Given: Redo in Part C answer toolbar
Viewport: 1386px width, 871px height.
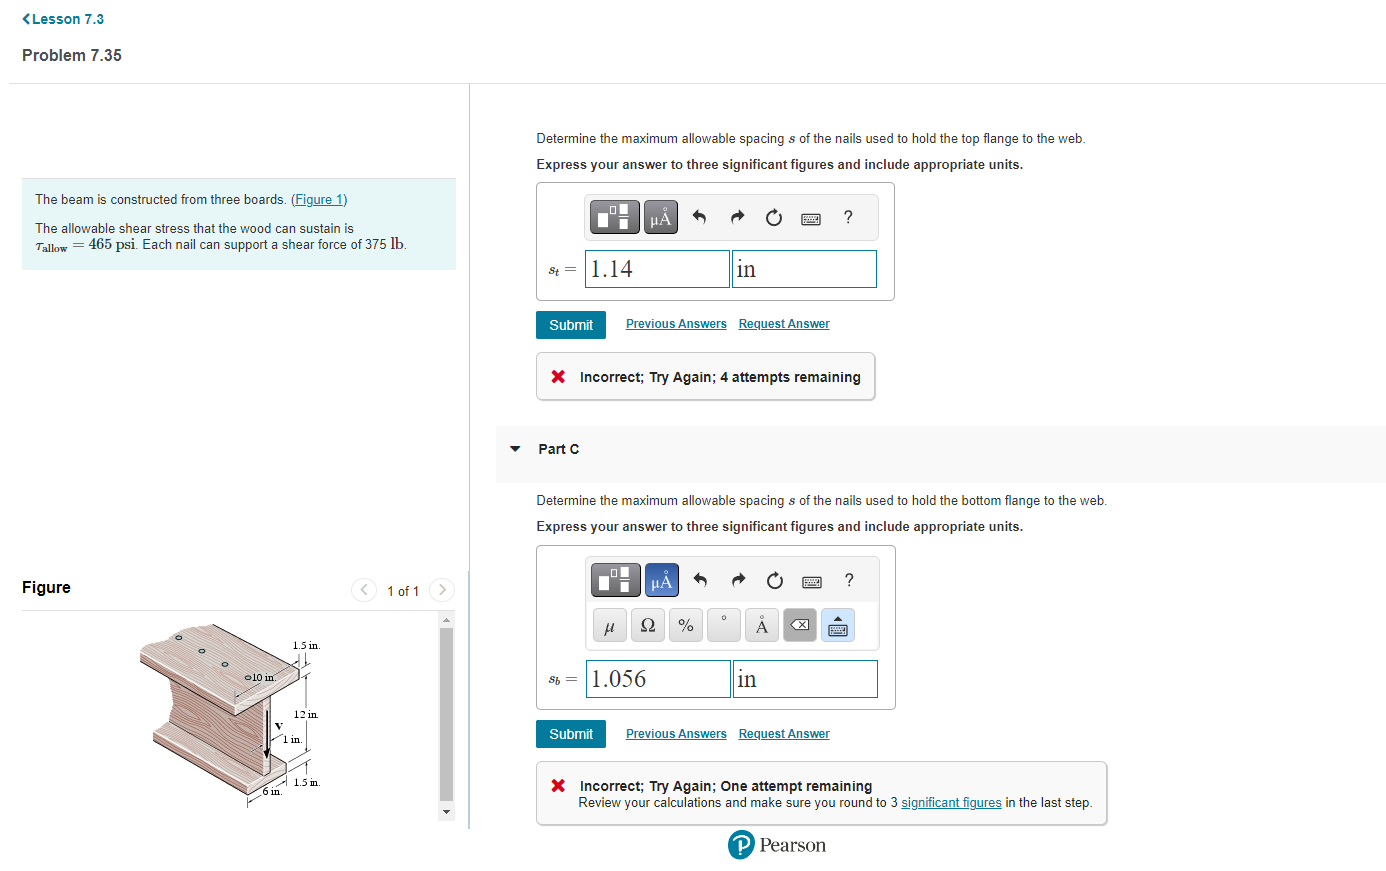Looking at the screenshot, I should pyautogui.click(x=738, y=580).
